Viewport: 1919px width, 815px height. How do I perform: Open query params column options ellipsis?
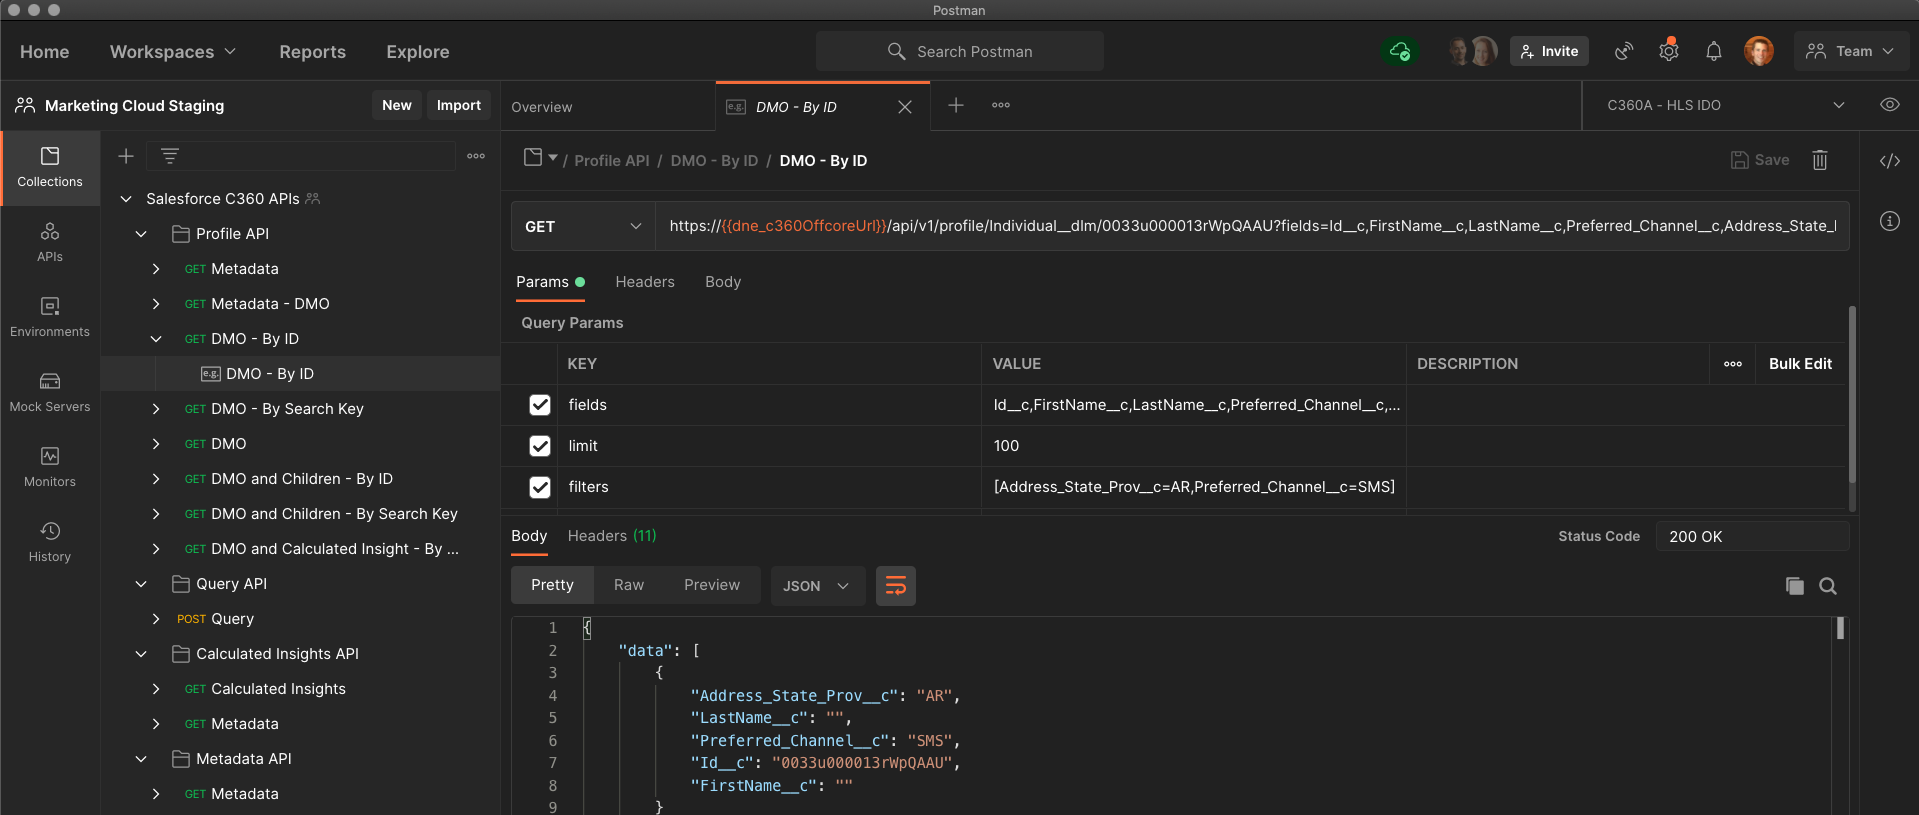[1733, 364]
